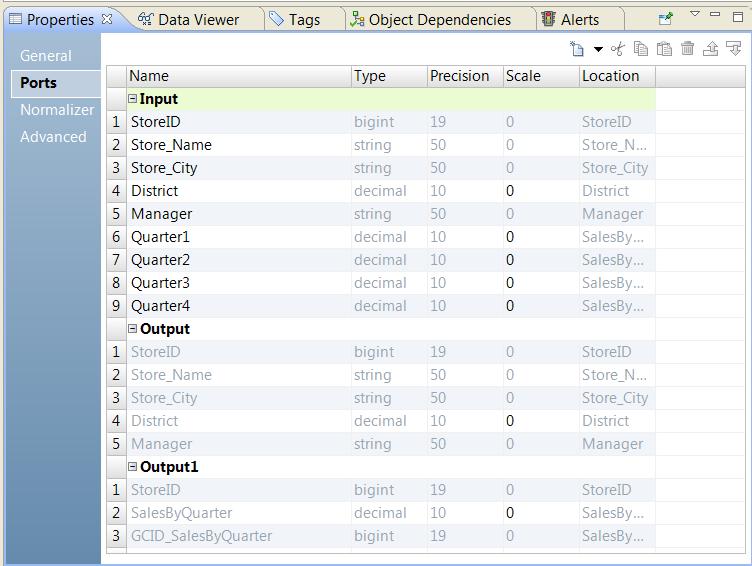Click the Type column header

[389, 76]
